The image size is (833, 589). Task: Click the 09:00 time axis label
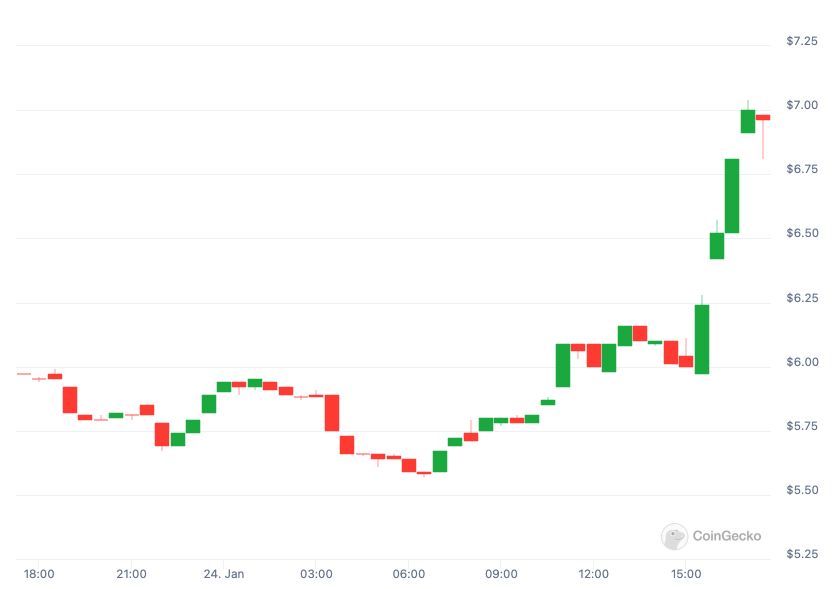[x=501, y=574]
